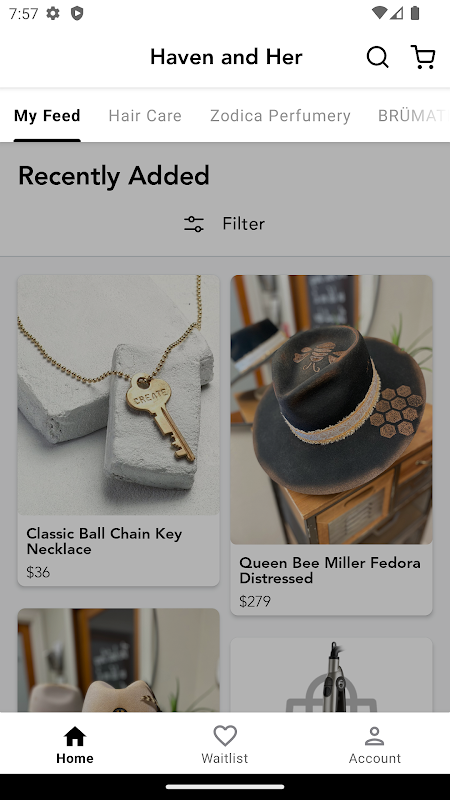Viewport: 450px width, 800px height.
Task: Tap the settings gear status icon
Action: tap(53, 13)
